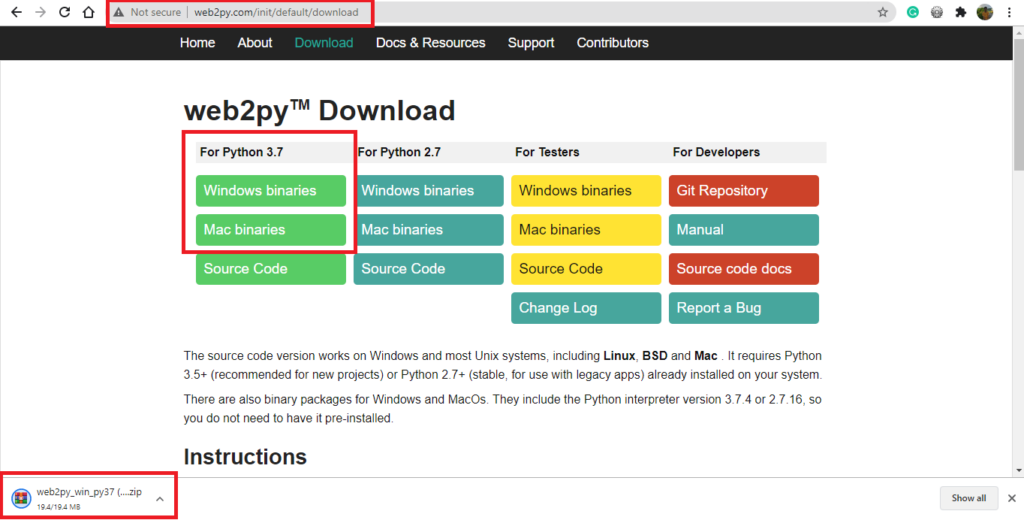Go to the browser home page icon
This screenshot has height=520, width=1024.
pyautogui.click(x=88, y=13)
